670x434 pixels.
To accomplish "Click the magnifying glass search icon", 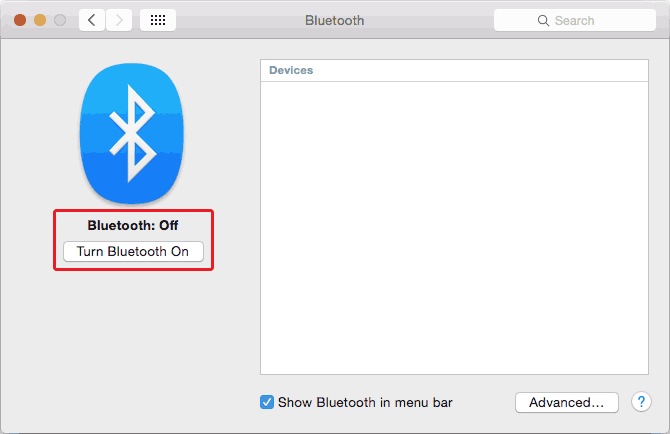I will pyautogui.click(x=543, y=21).
